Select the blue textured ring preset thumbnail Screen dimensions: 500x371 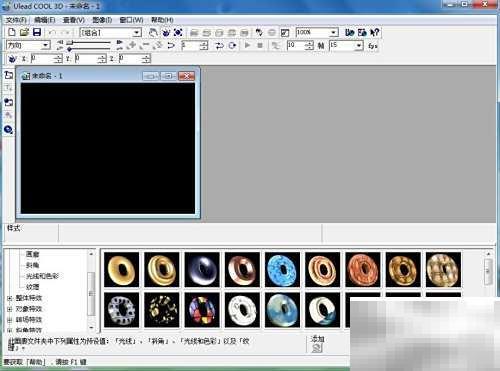coord(282,270)
